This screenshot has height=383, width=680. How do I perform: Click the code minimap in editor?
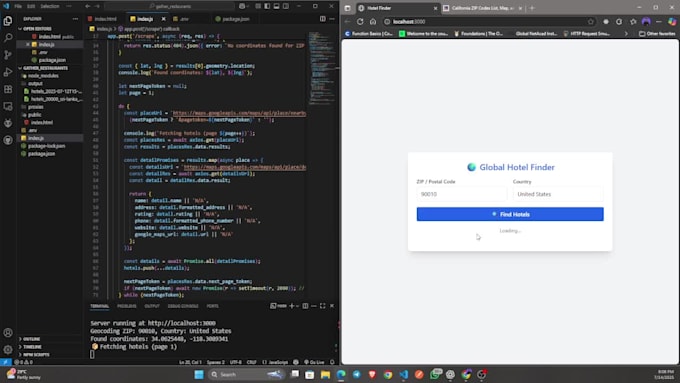pos(321,68)
